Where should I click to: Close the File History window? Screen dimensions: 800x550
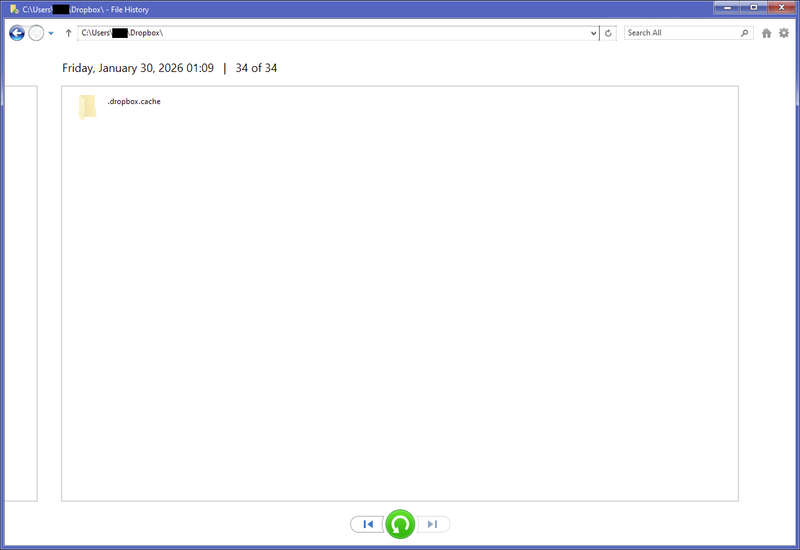pyautogui.click(x=782, y=7)
